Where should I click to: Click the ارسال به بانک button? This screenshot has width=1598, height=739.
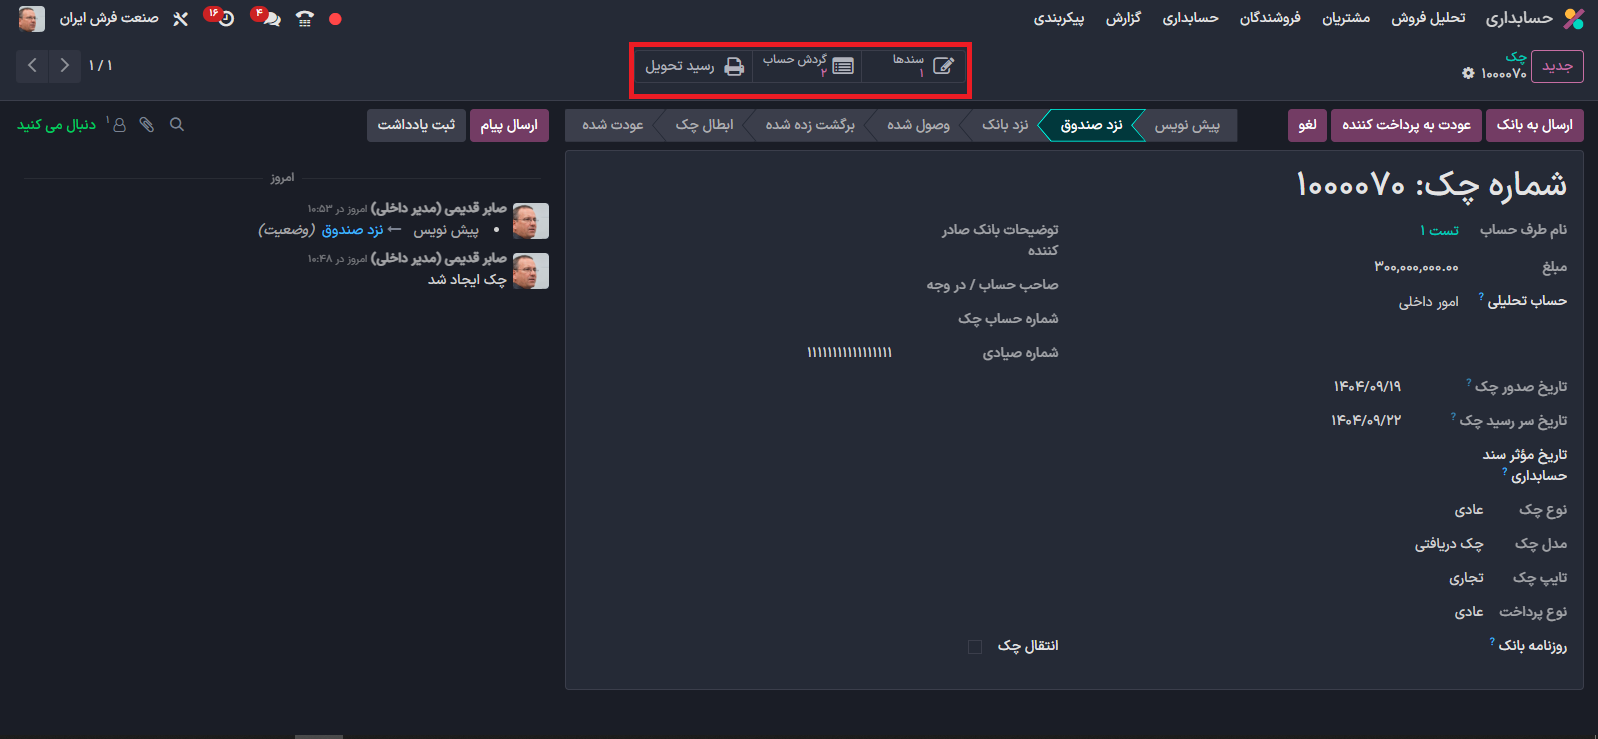click(1534, 125)
